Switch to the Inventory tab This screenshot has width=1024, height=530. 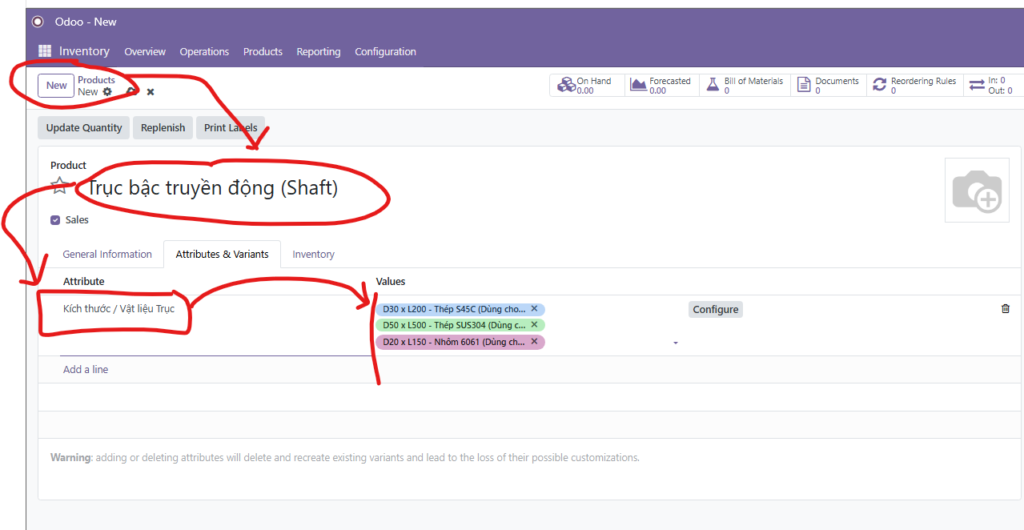click(313, 254)
